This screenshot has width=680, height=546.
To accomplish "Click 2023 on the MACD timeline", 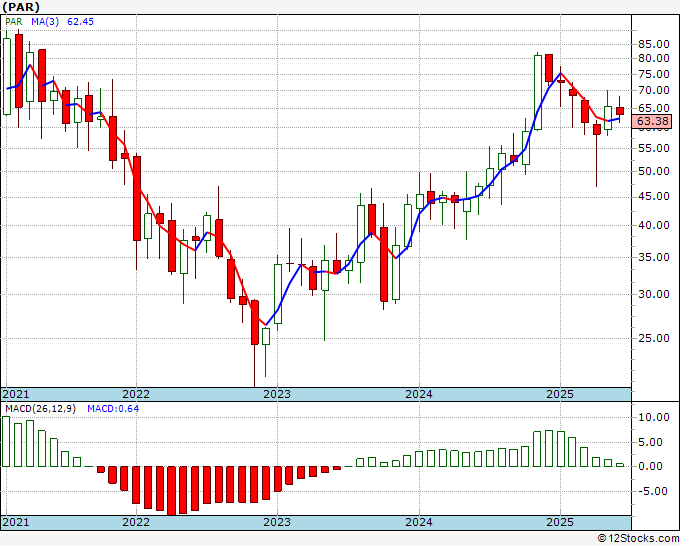I will (x=277, y=522).
